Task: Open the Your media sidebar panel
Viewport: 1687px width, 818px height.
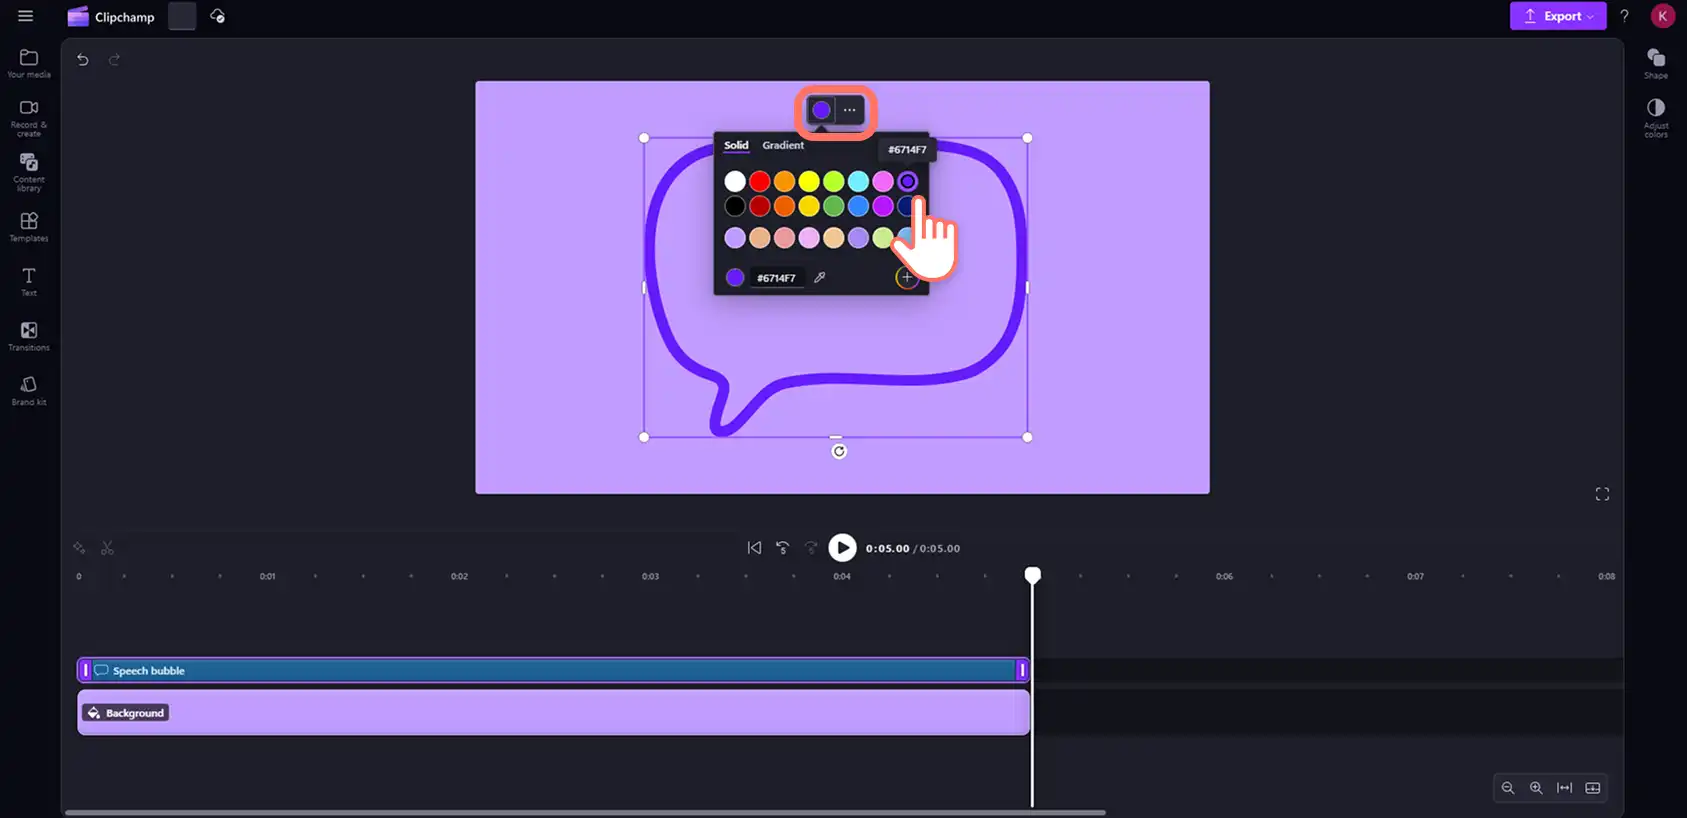Action: pos(29,63)
